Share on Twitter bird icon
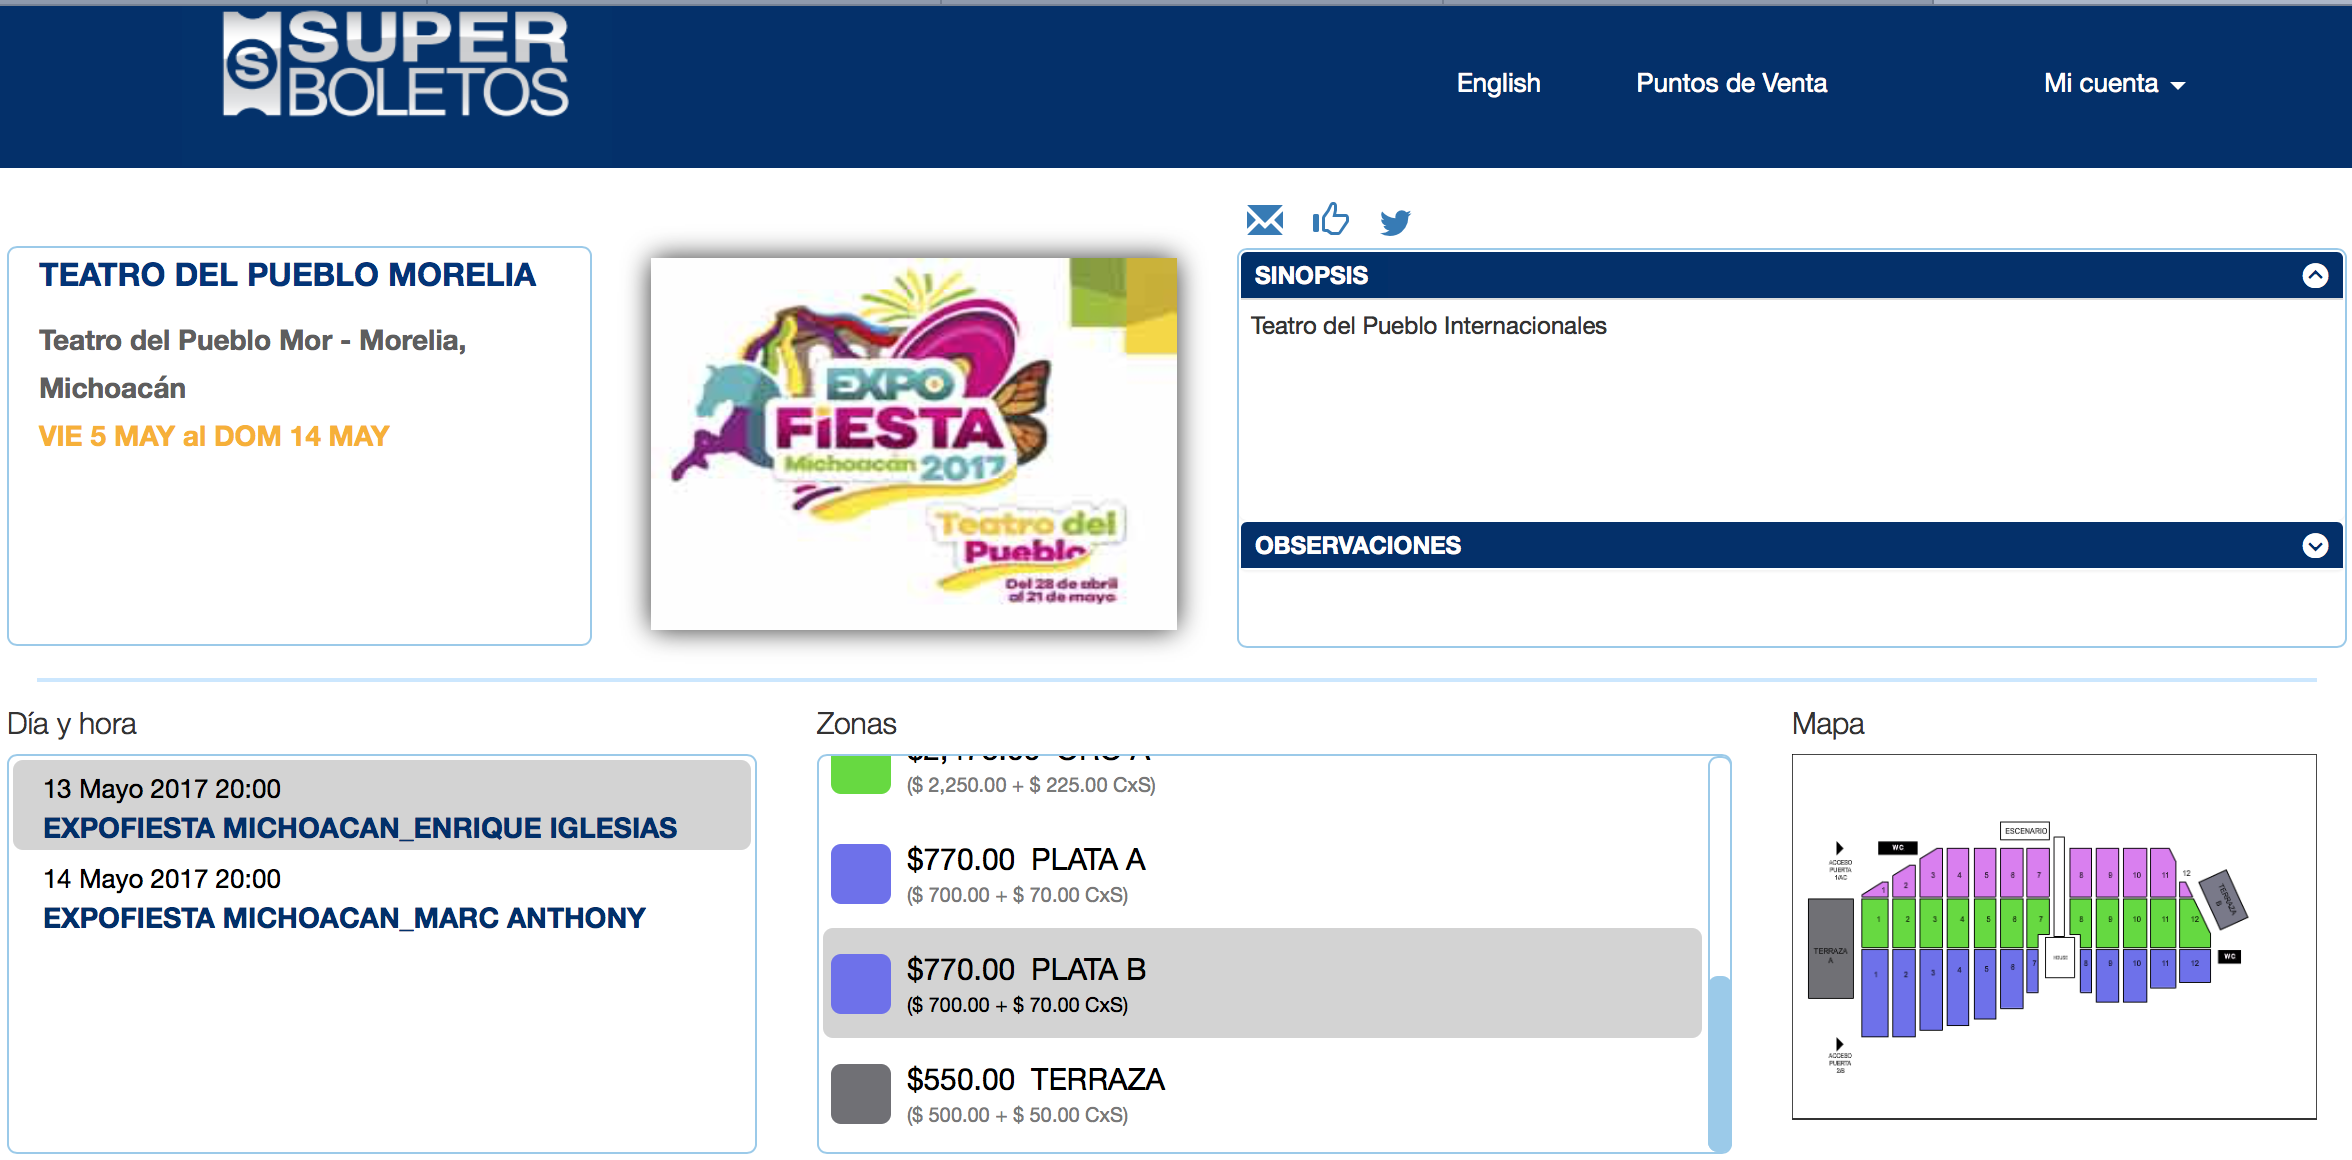The height and width of the screenshot is (1160, 2352). pos(1395,221)
